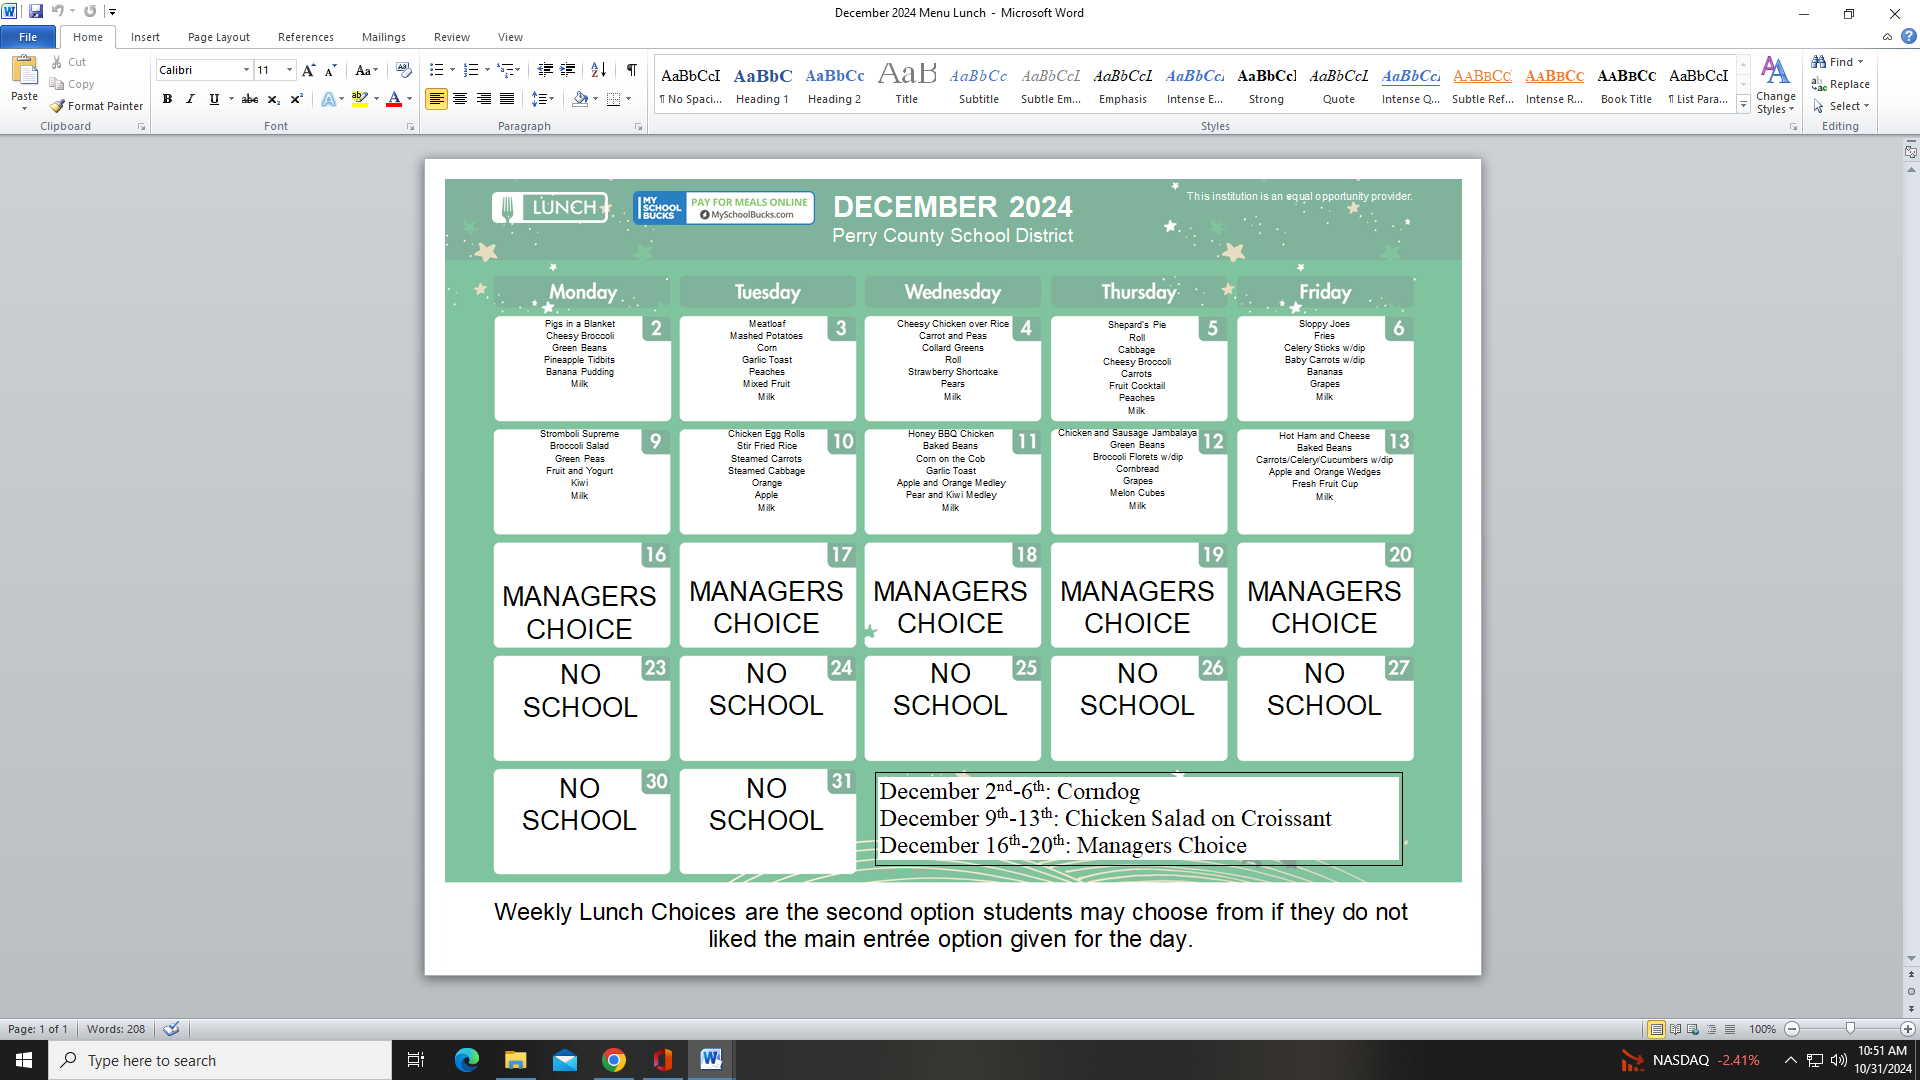
Task: Toggle Underline formatting
Action: 214,99
